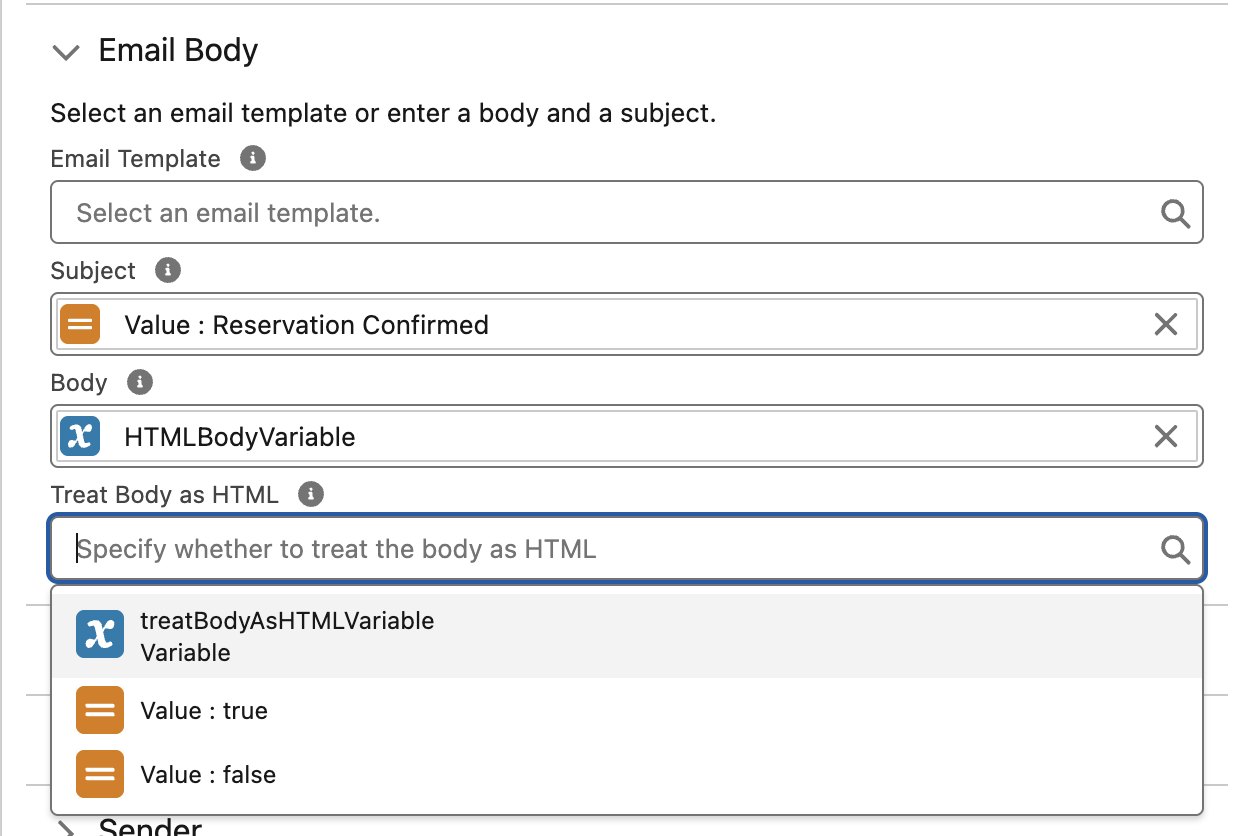Pick the 'Value : false' option
The width and height of the screenshot is (1234, 836).
tap(208, 775)
